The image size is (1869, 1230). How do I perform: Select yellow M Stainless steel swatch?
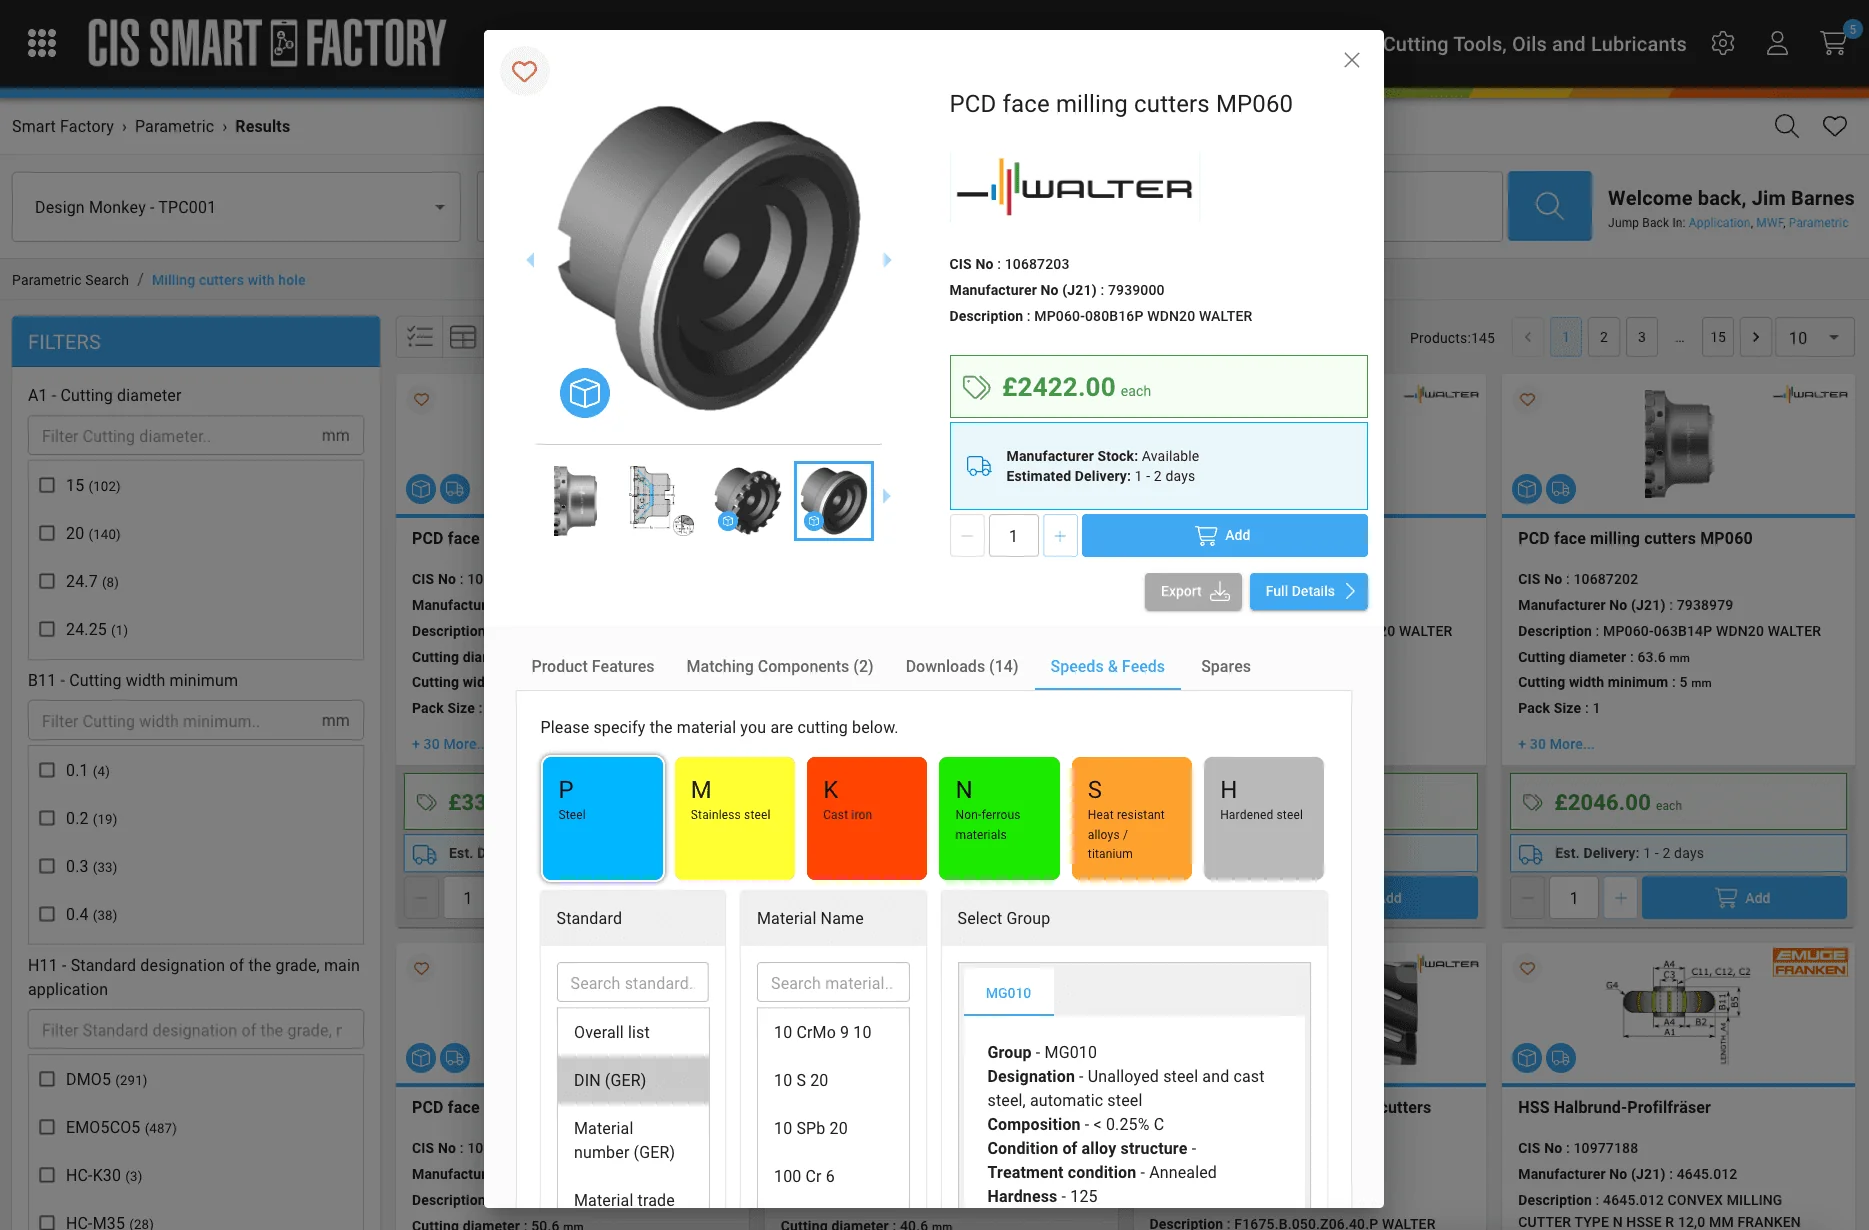(735, 818)
